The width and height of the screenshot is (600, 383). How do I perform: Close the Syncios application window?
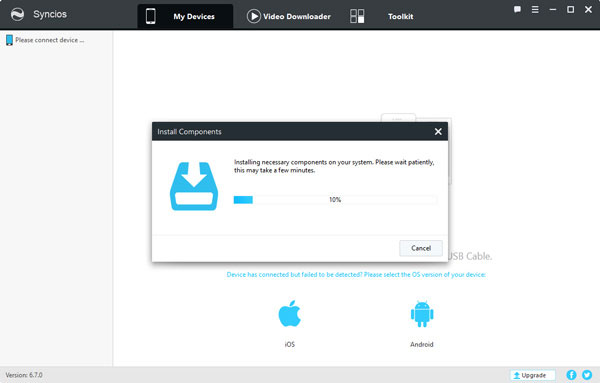point(588,9)
